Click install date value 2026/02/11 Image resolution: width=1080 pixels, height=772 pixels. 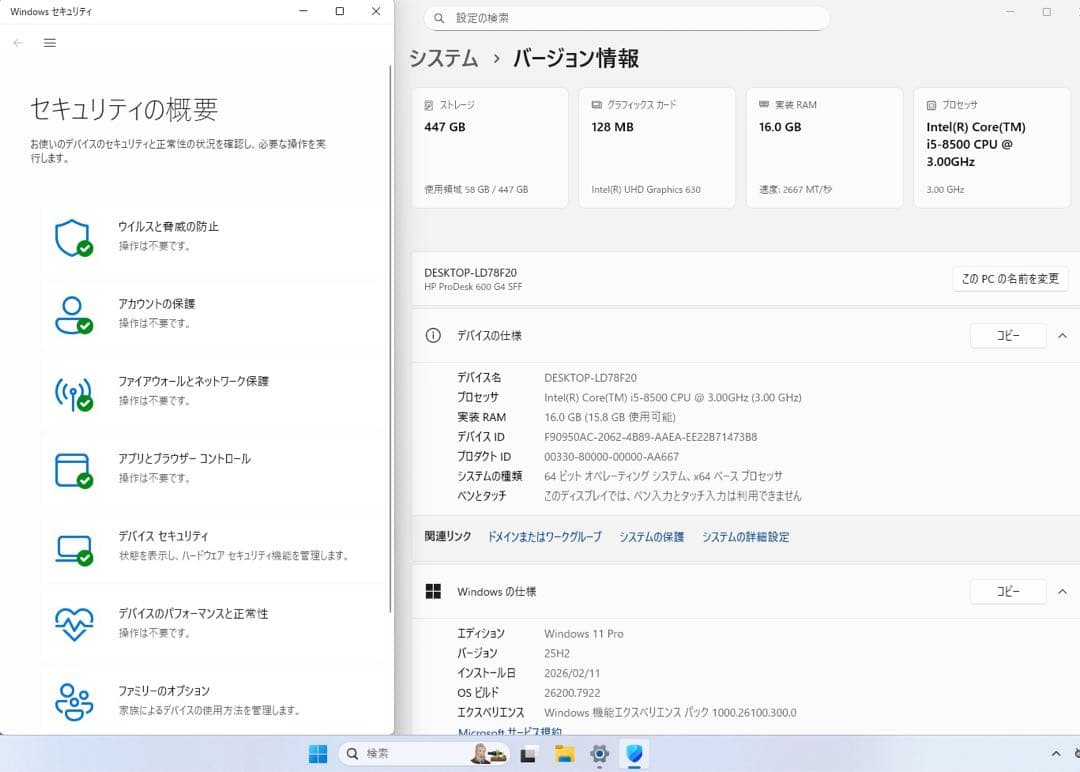pyautogui.click(x=572, y=673)
